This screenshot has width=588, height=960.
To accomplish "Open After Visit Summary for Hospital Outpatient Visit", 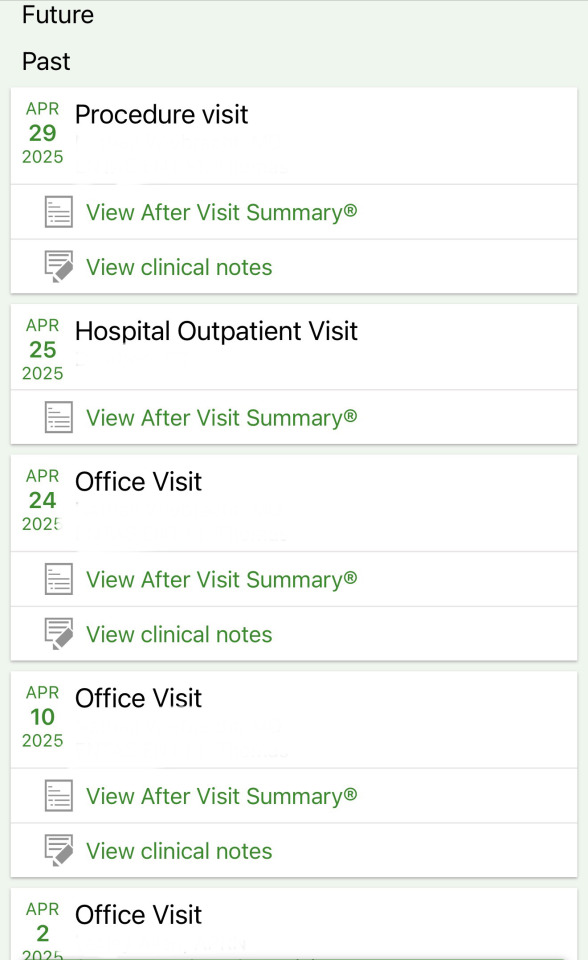I will click(x=221, y=418).
